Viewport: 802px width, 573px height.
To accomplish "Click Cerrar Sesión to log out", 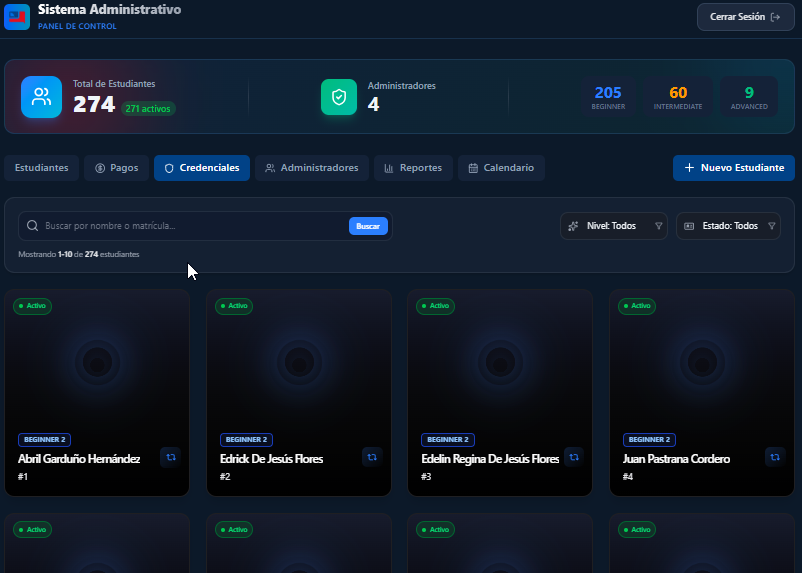I will (746, 17).
